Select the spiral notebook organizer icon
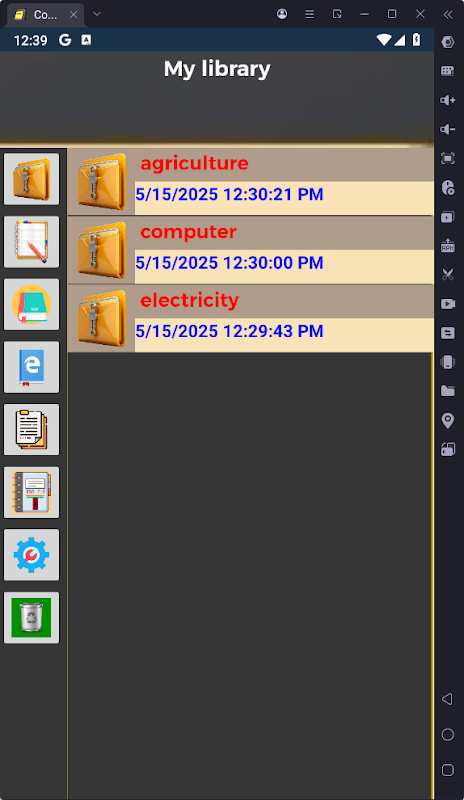The width and height of the screenshot is (464, 800). pyautogui.click(x=32, y=492)
